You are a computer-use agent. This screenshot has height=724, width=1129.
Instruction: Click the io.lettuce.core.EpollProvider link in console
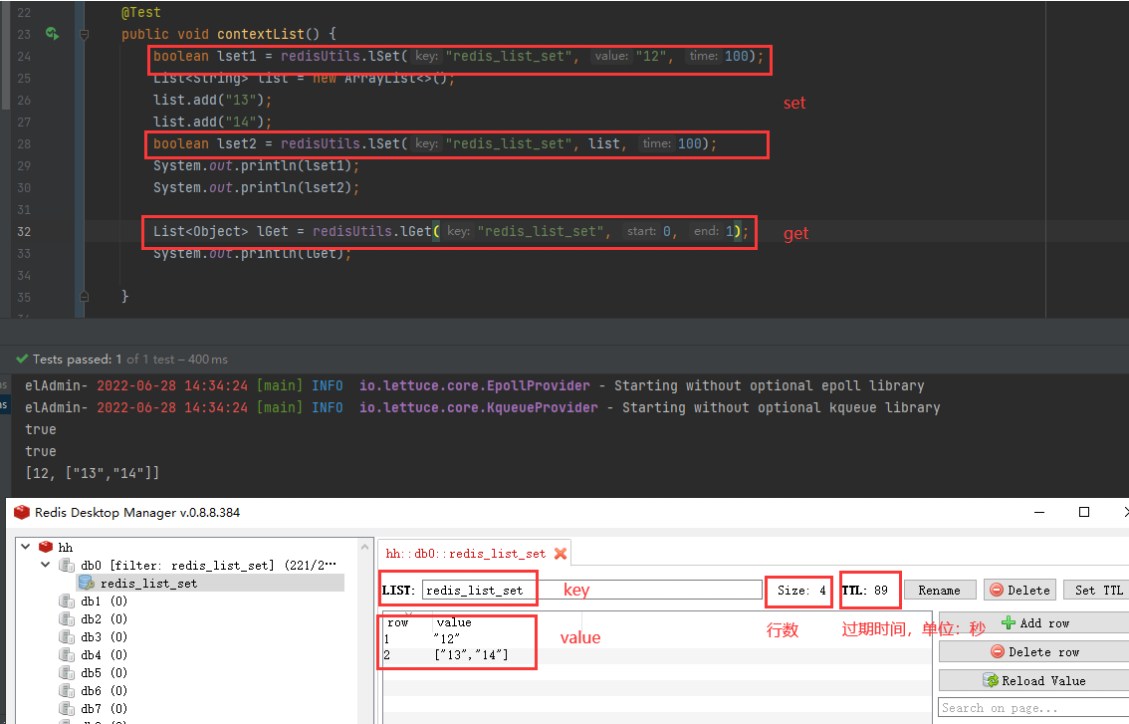474,386
